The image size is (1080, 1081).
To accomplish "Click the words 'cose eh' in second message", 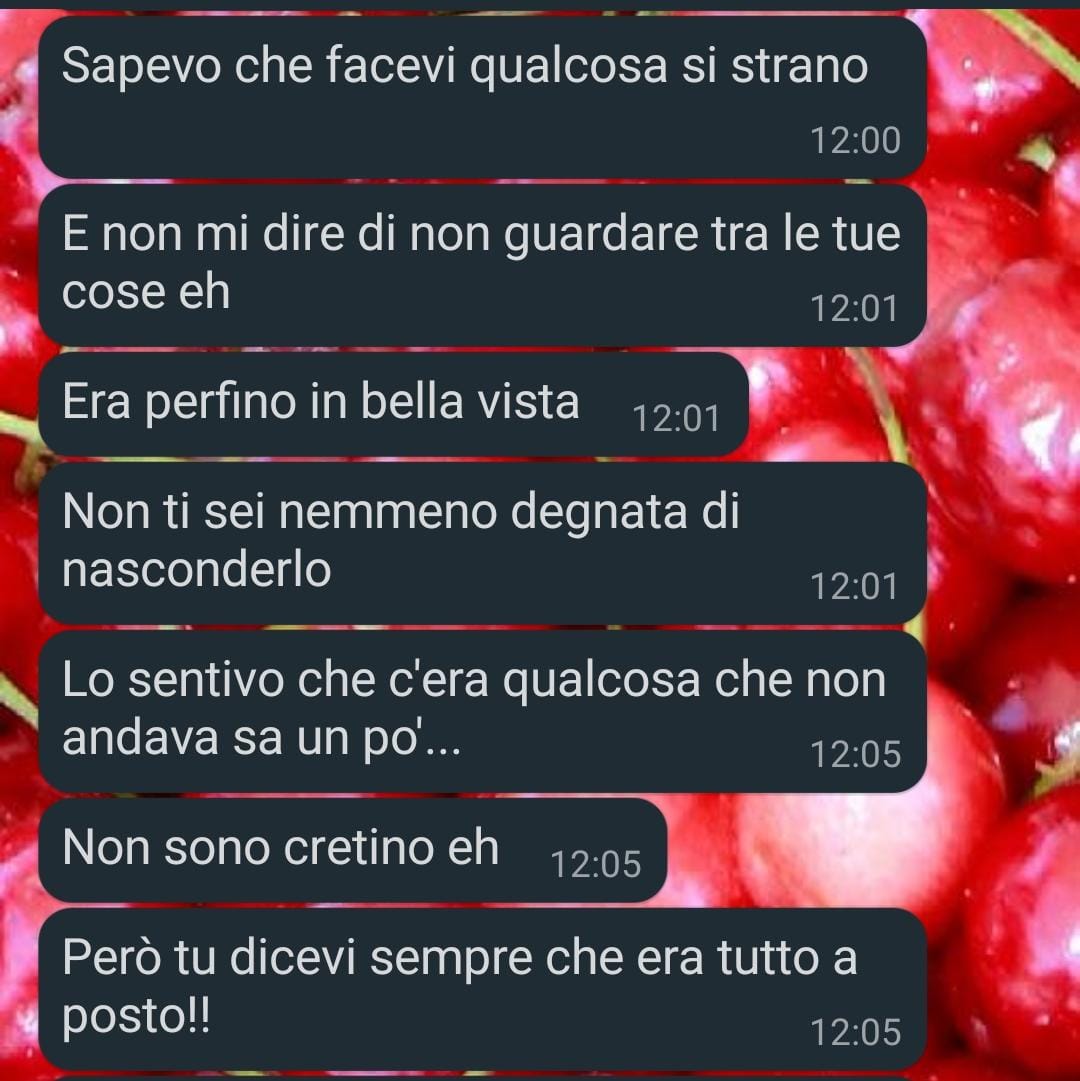I will coord(145,292).
